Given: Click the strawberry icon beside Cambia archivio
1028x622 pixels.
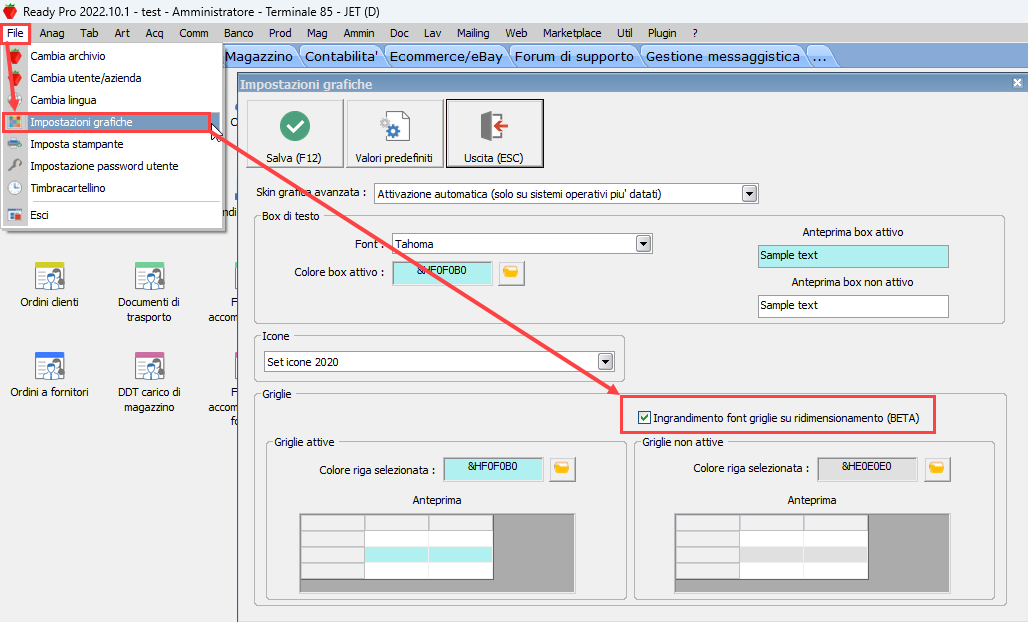Looking at the screenshot, I should coord(15,56).
